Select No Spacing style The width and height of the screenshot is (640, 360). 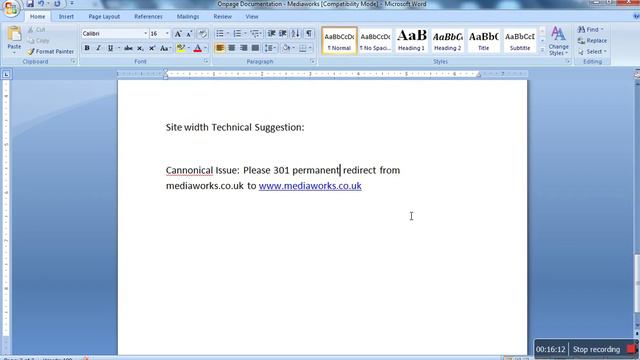pos(375,41)
